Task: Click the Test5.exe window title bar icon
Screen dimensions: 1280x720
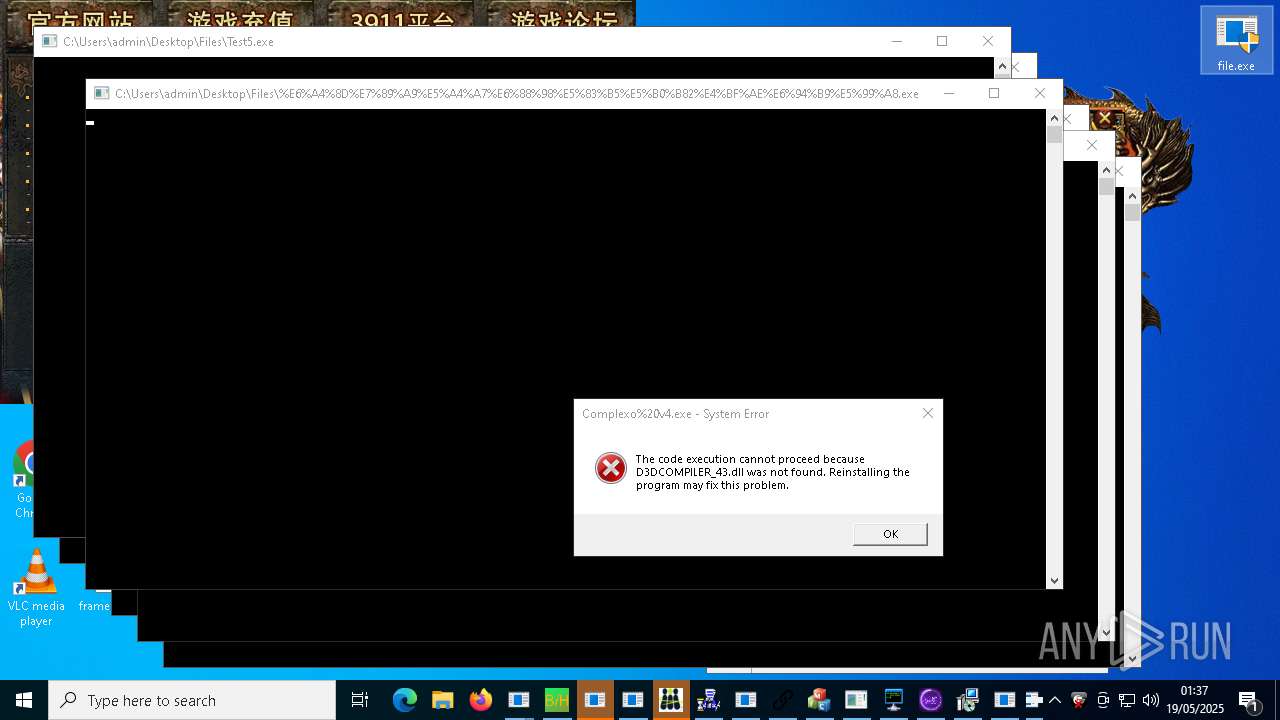Action: tap(49, 41)
